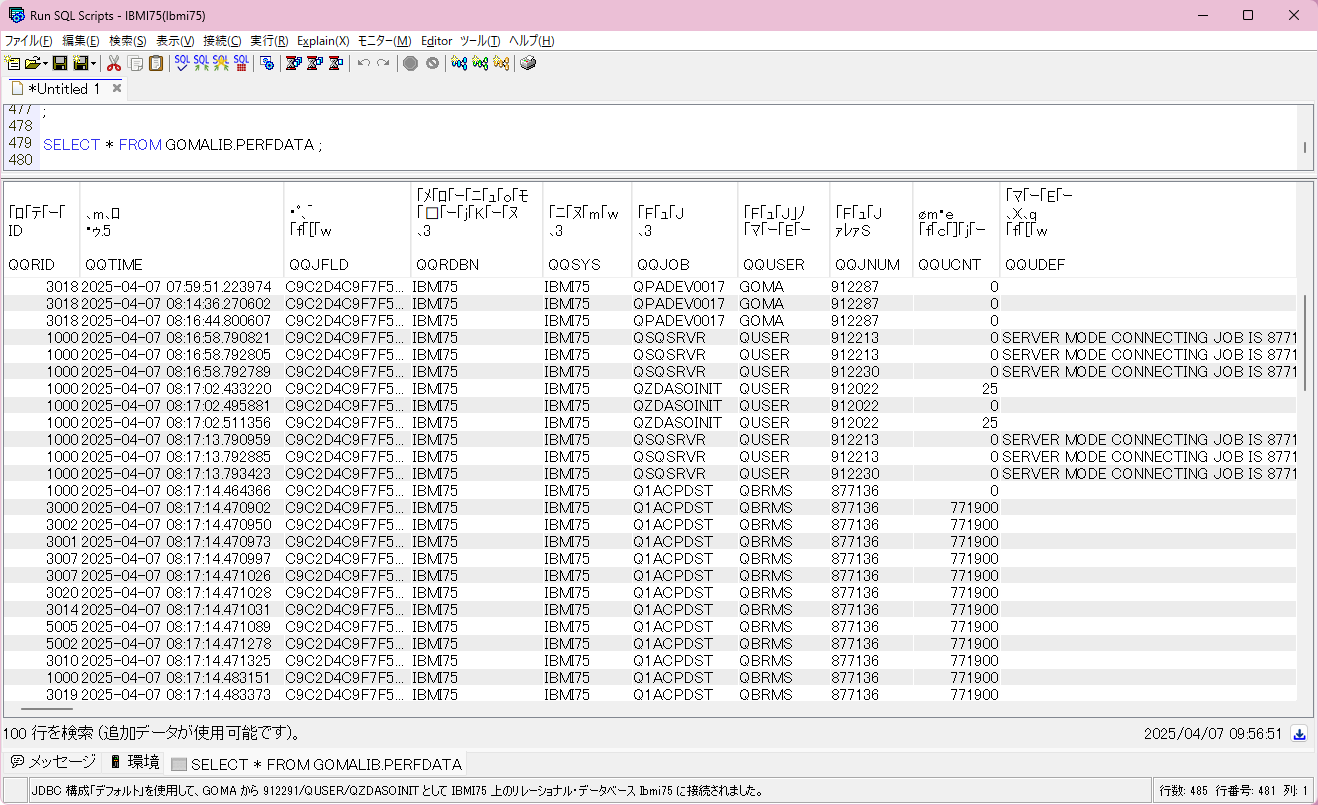Create a new SQL script
1318x805 pixels.
click(13, 63)
